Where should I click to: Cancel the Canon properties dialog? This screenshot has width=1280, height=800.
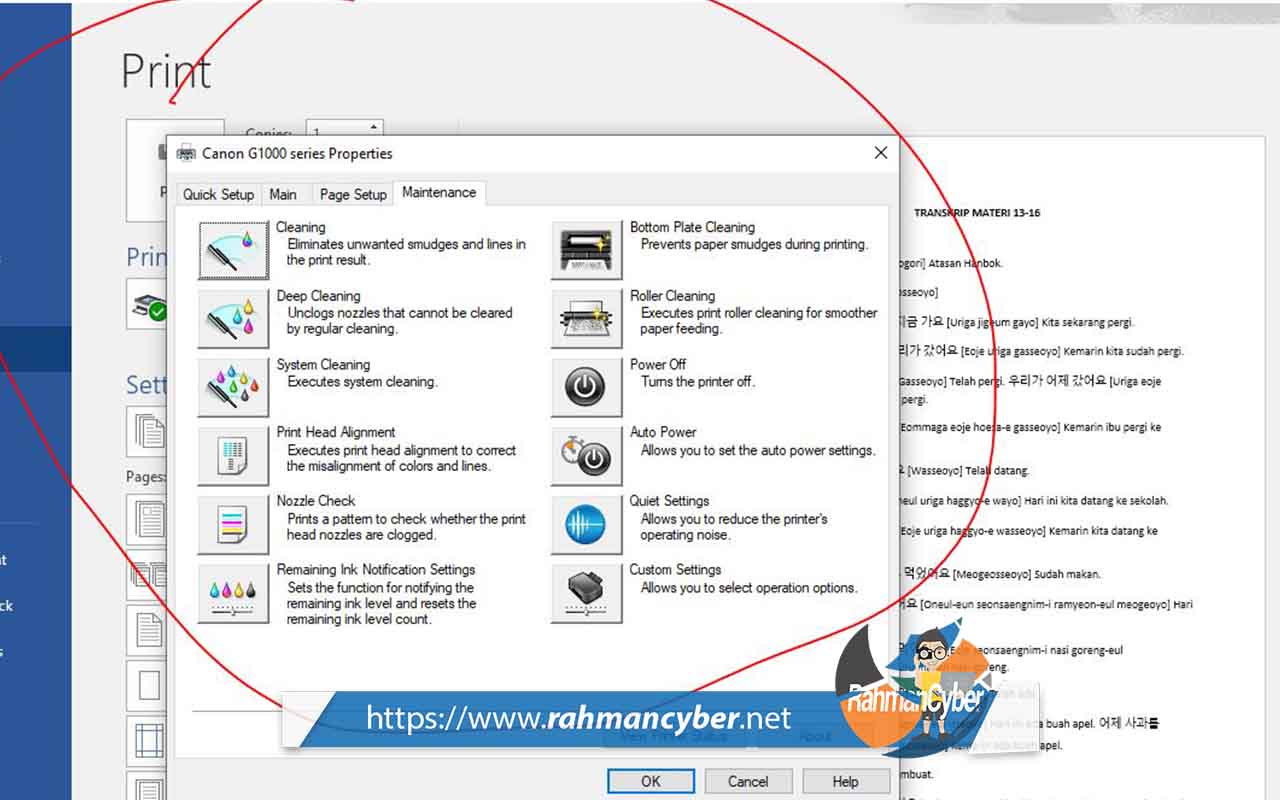748,781
